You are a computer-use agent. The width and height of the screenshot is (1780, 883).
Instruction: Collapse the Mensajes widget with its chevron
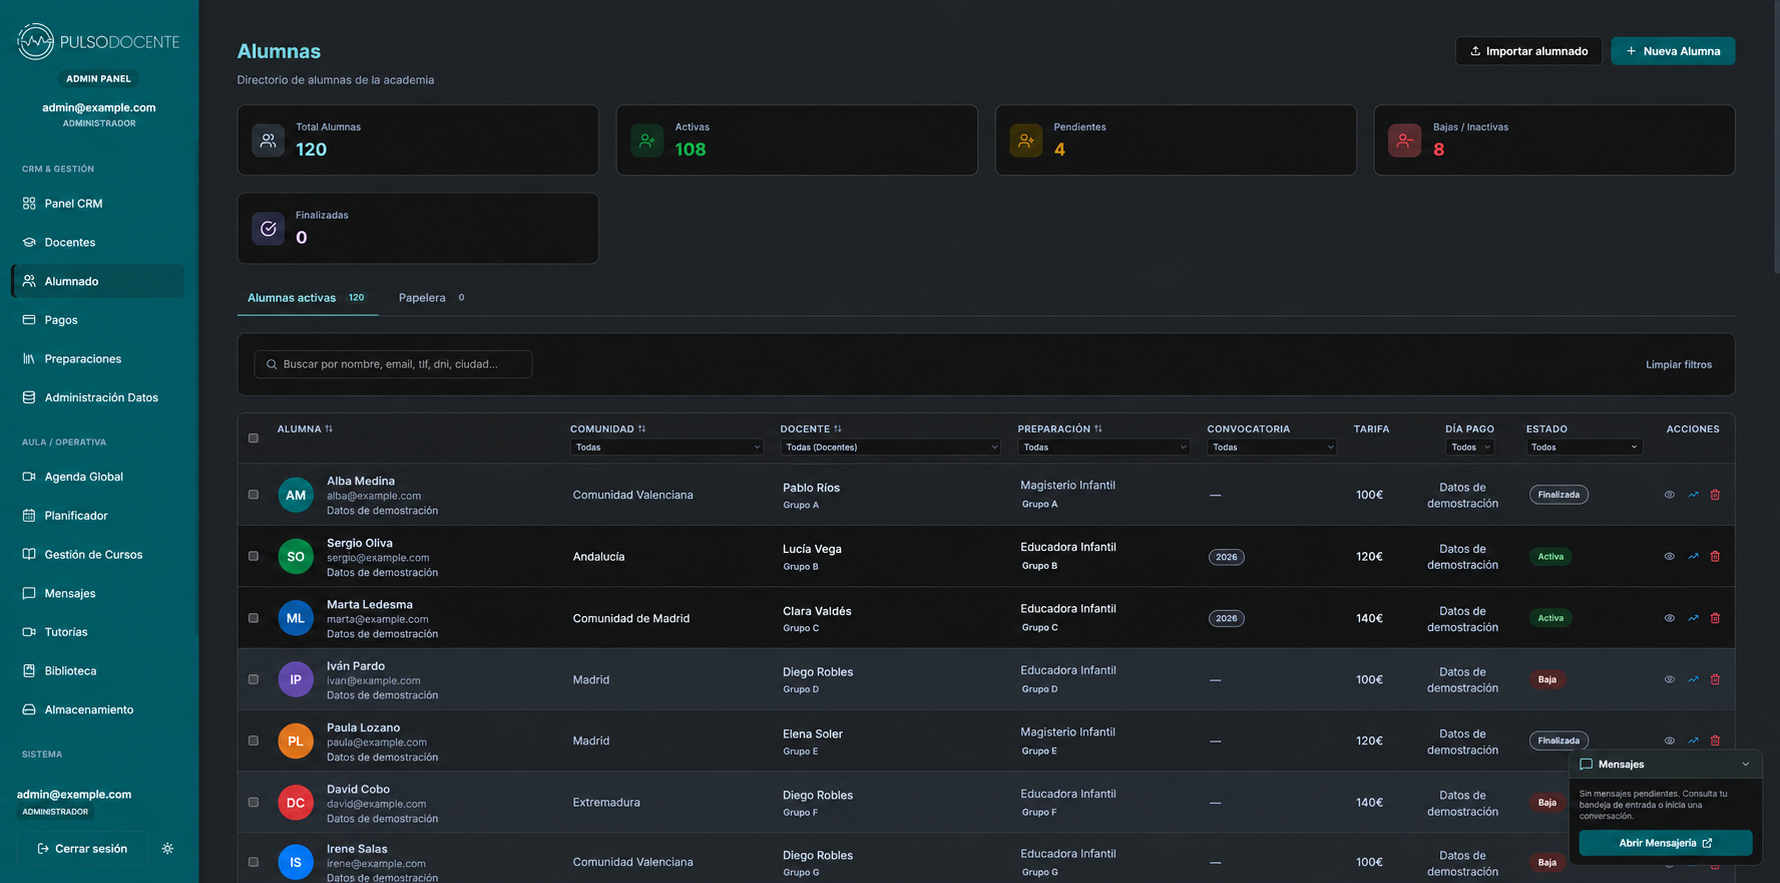(x=1746, y=765)
